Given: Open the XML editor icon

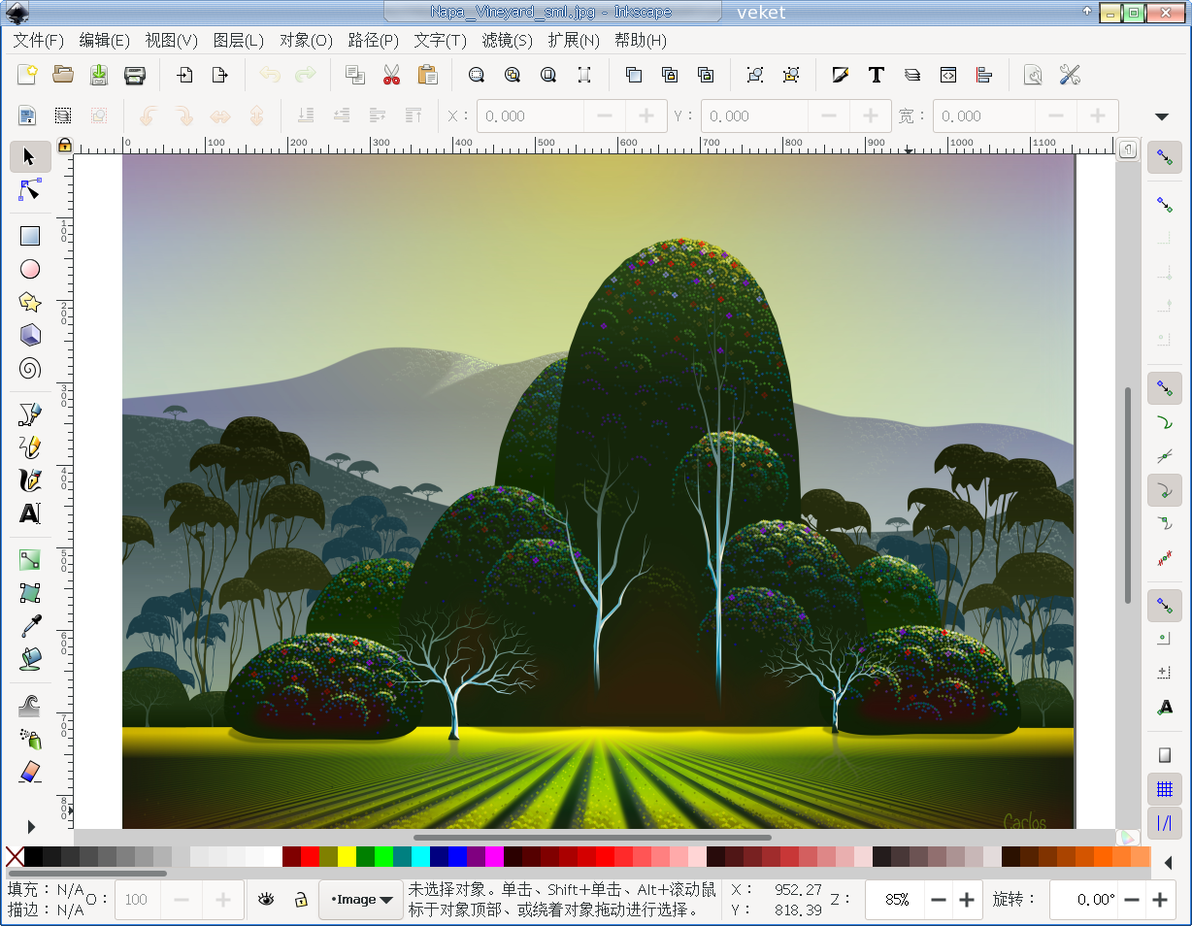Looking at the screenshot, I should click(x=948, y=75).
